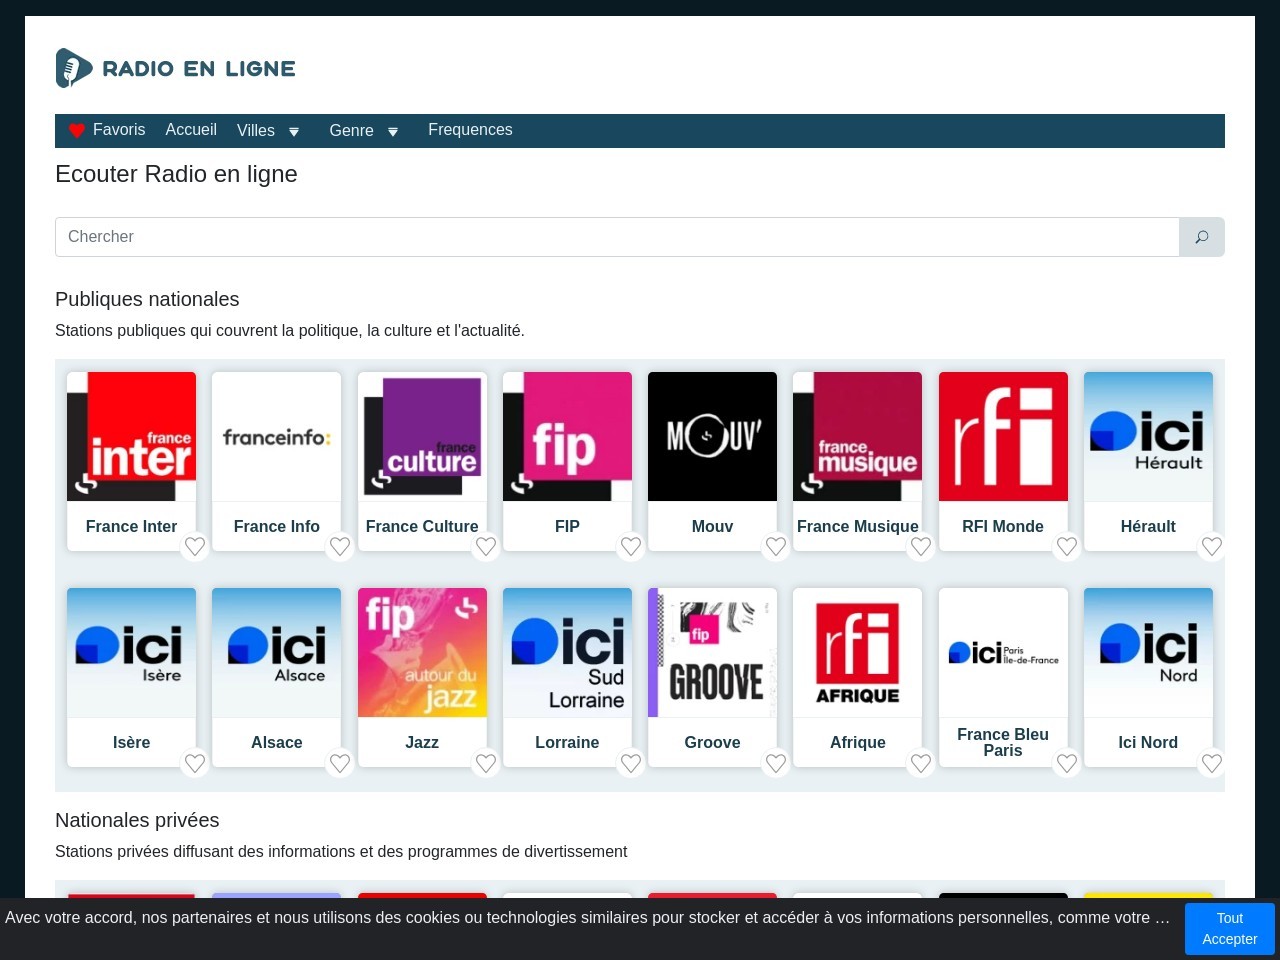The height and width of the screenshot is (960, 1280).
Task: Open the Alsace title link
Action: [x=277, y=742]
